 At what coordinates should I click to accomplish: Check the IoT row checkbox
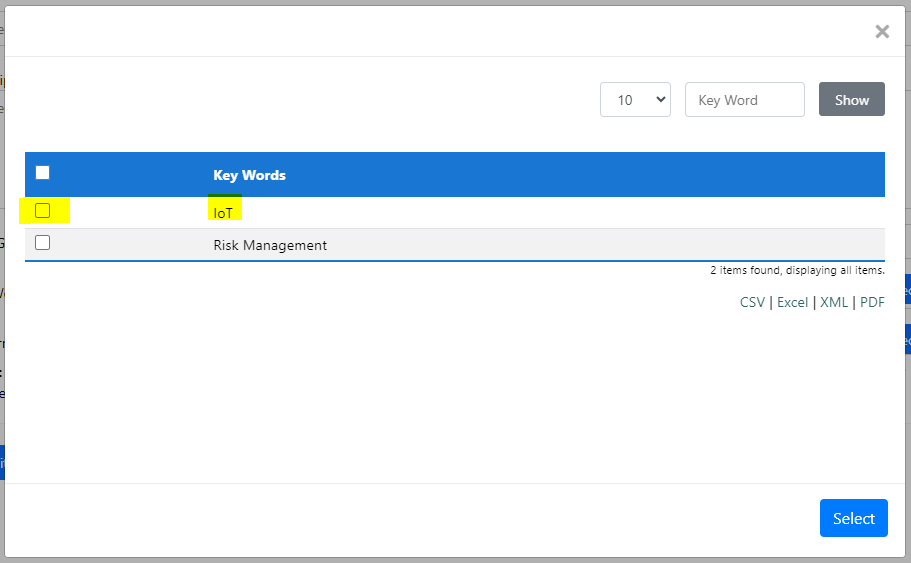(x=42, y=210)
